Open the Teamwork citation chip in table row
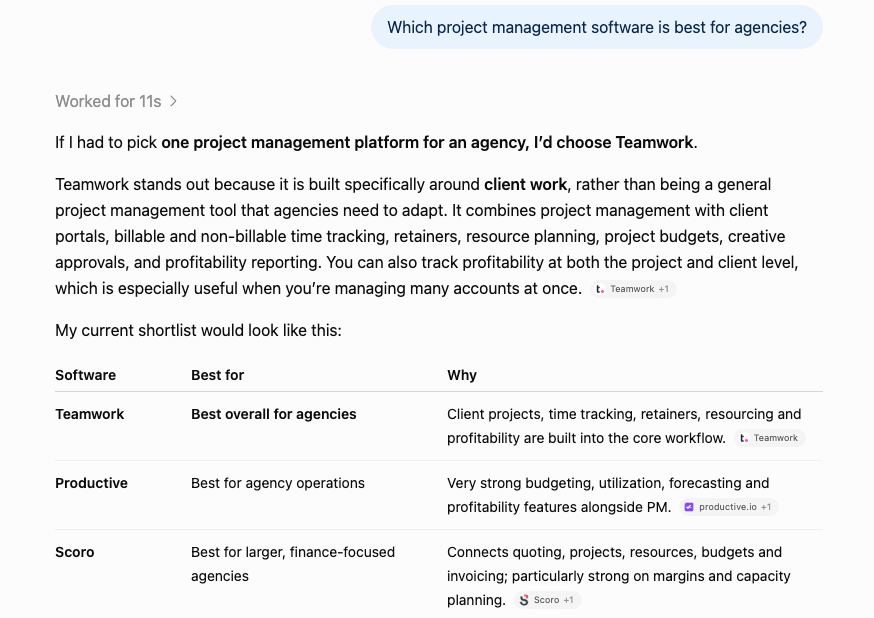Viewport: 874px width, 618px height. 770,438
